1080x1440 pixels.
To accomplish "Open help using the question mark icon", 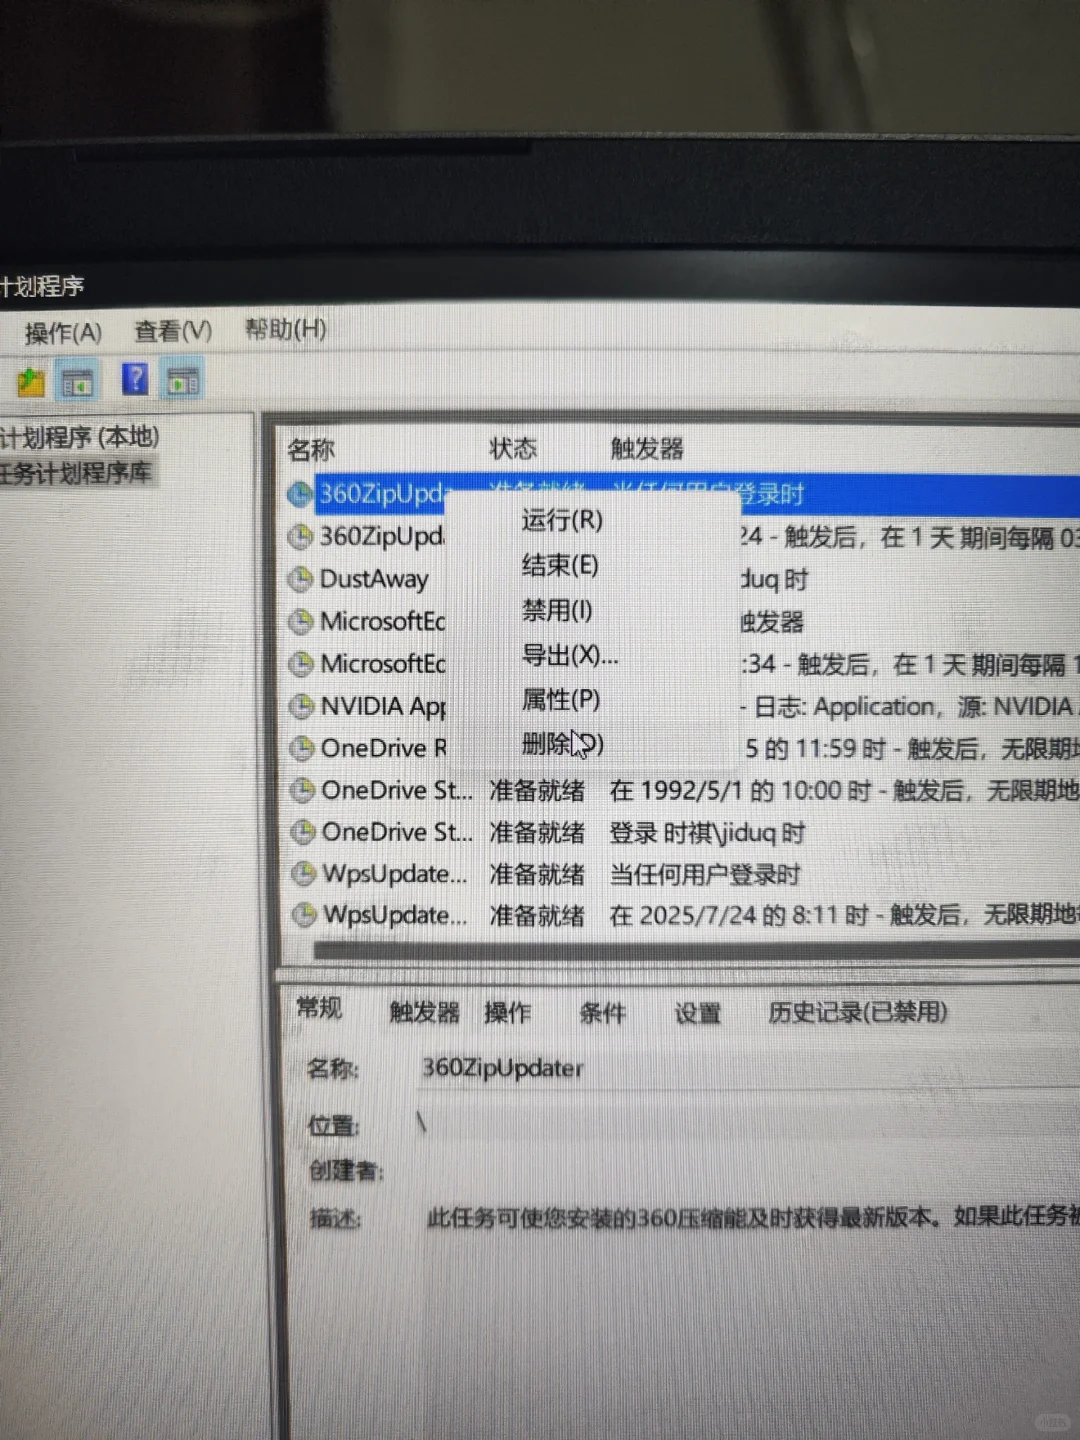I will 135,380.
